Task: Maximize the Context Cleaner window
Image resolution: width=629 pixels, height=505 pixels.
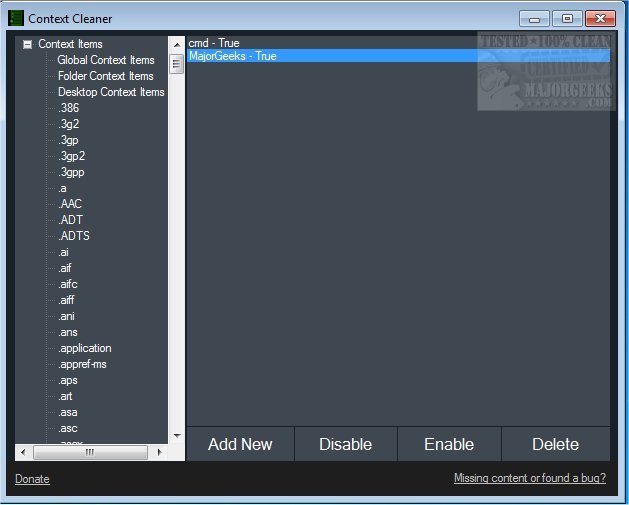Action: click(567, 19)
